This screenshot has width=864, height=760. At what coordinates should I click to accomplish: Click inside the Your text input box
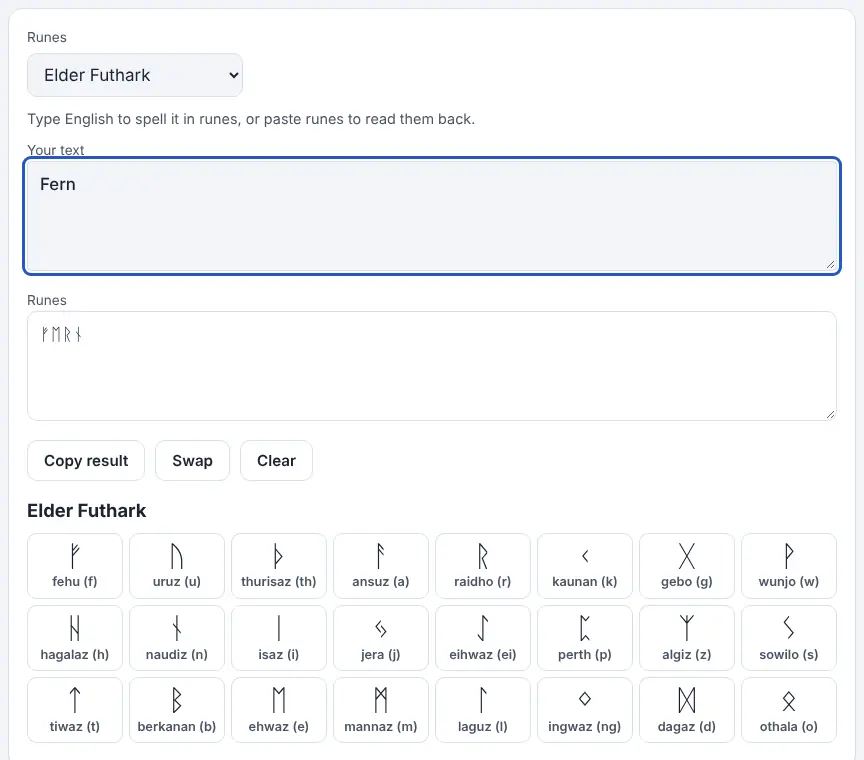[431, 216]
